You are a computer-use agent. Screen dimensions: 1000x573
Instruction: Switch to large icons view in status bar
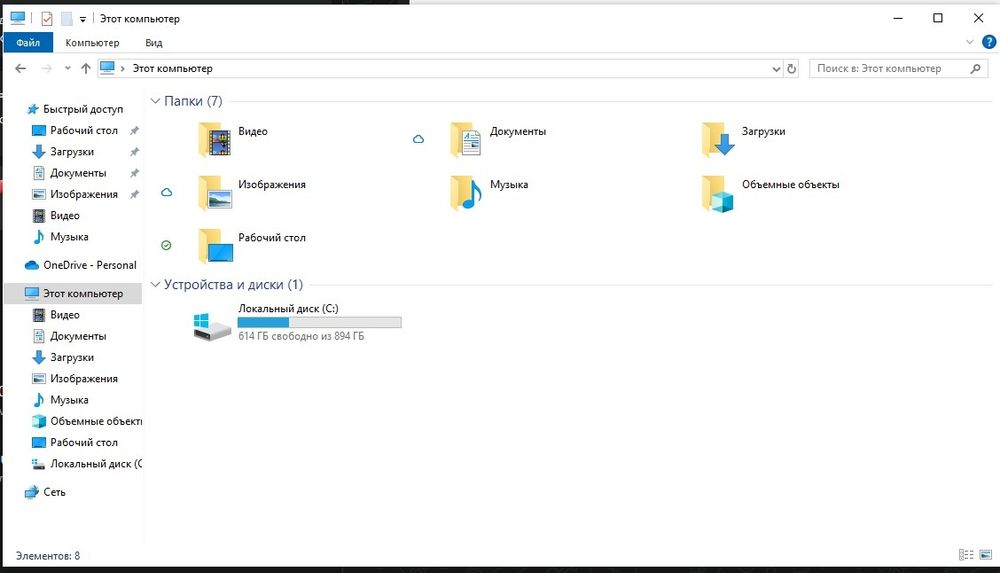(985, 554)
